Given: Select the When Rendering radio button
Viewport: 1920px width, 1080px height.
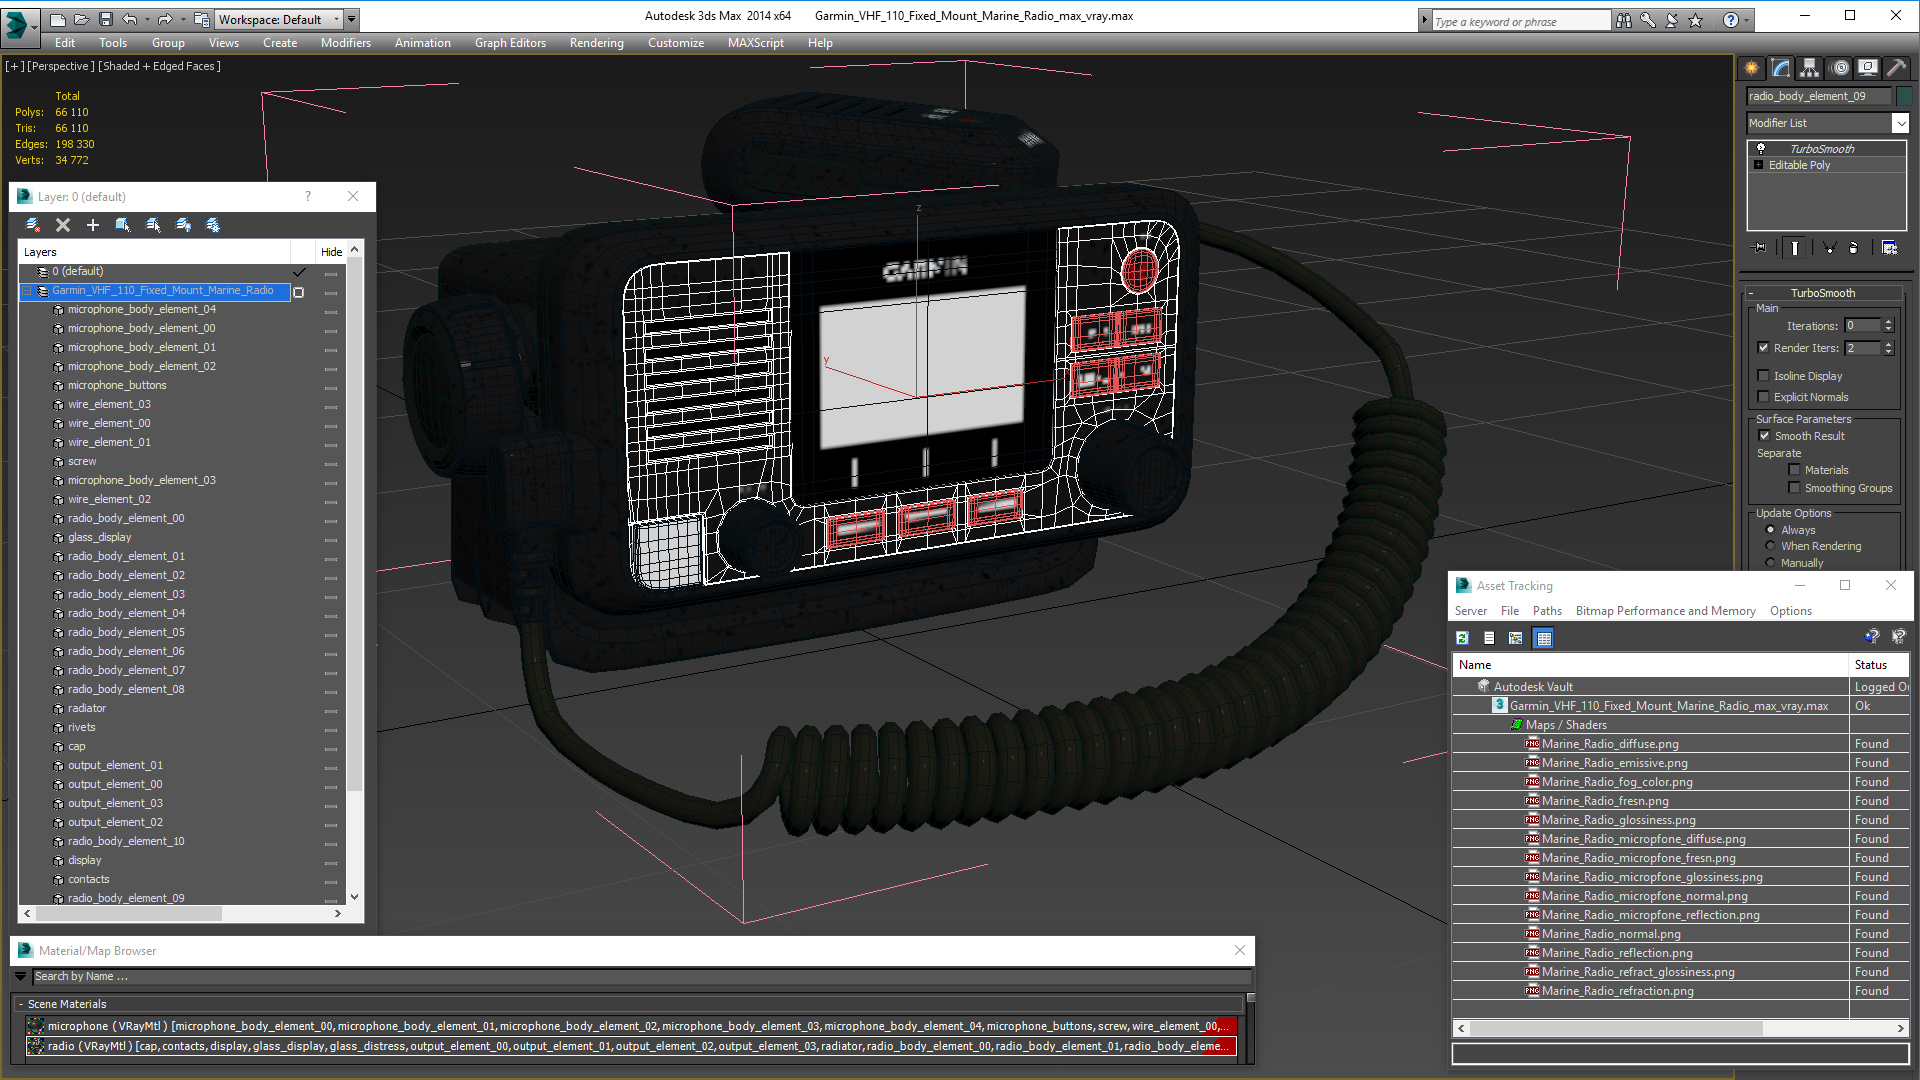Looking at the screenshot, I should [1770, 546].
